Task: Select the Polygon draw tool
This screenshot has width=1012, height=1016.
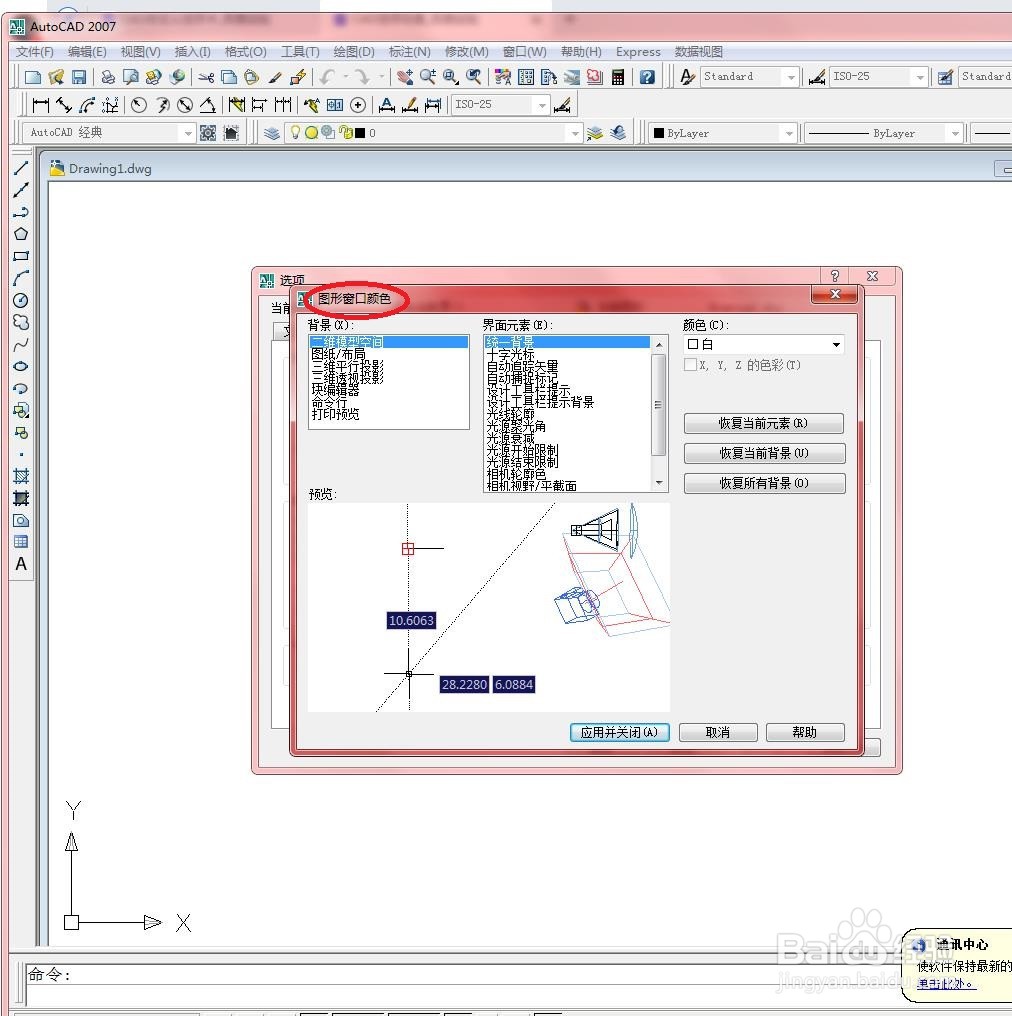Action: (x=21, y=234)
